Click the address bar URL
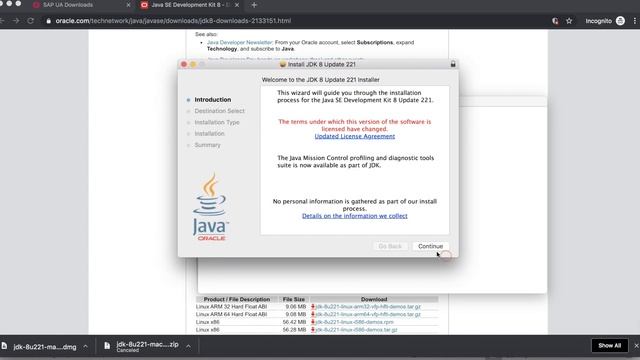The image size is (640, 360). [x=173, y=21]
